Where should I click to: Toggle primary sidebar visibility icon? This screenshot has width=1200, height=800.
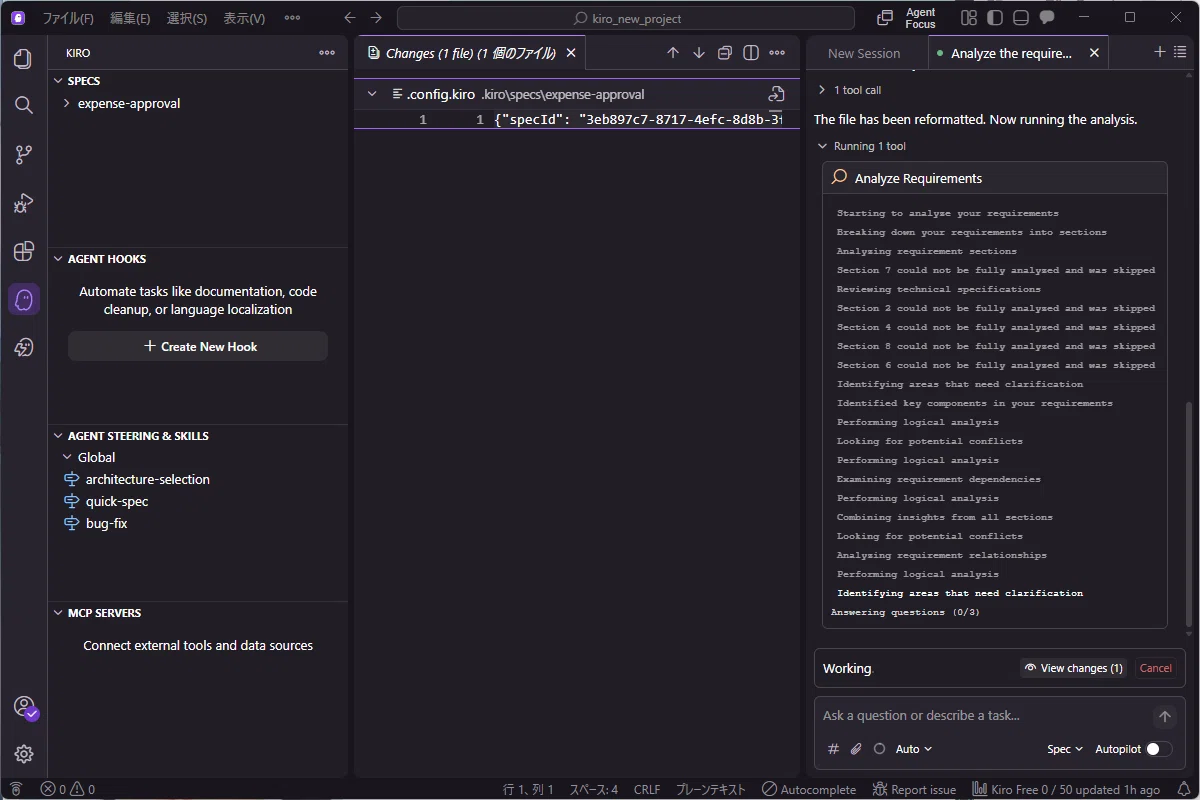994,18
